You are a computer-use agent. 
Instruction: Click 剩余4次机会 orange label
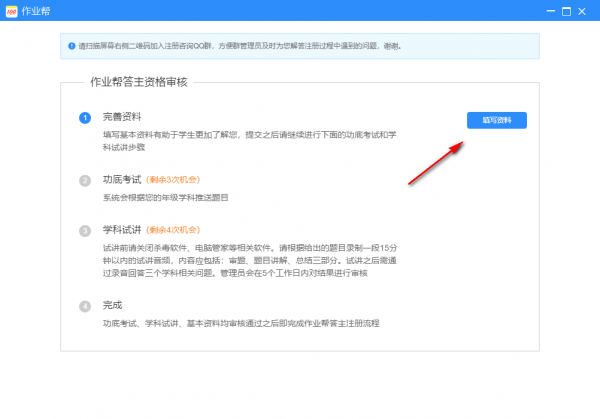click(x=173, y=230)
